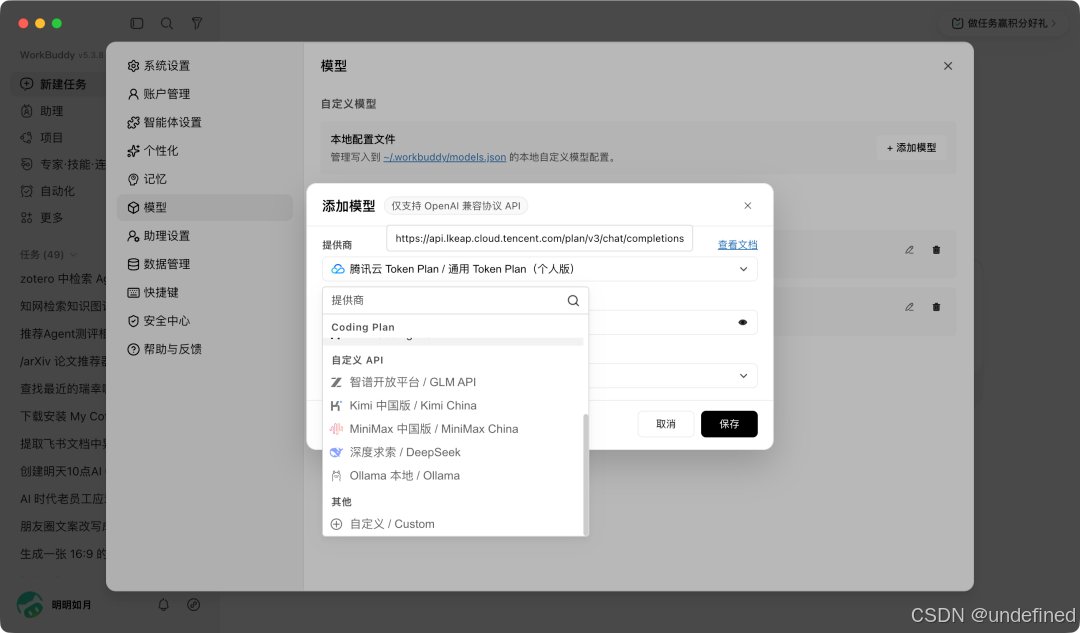Screen dimensions: 1080x633
Task: Expand the model dropdown chevron below API key
Action: point(743,376)
